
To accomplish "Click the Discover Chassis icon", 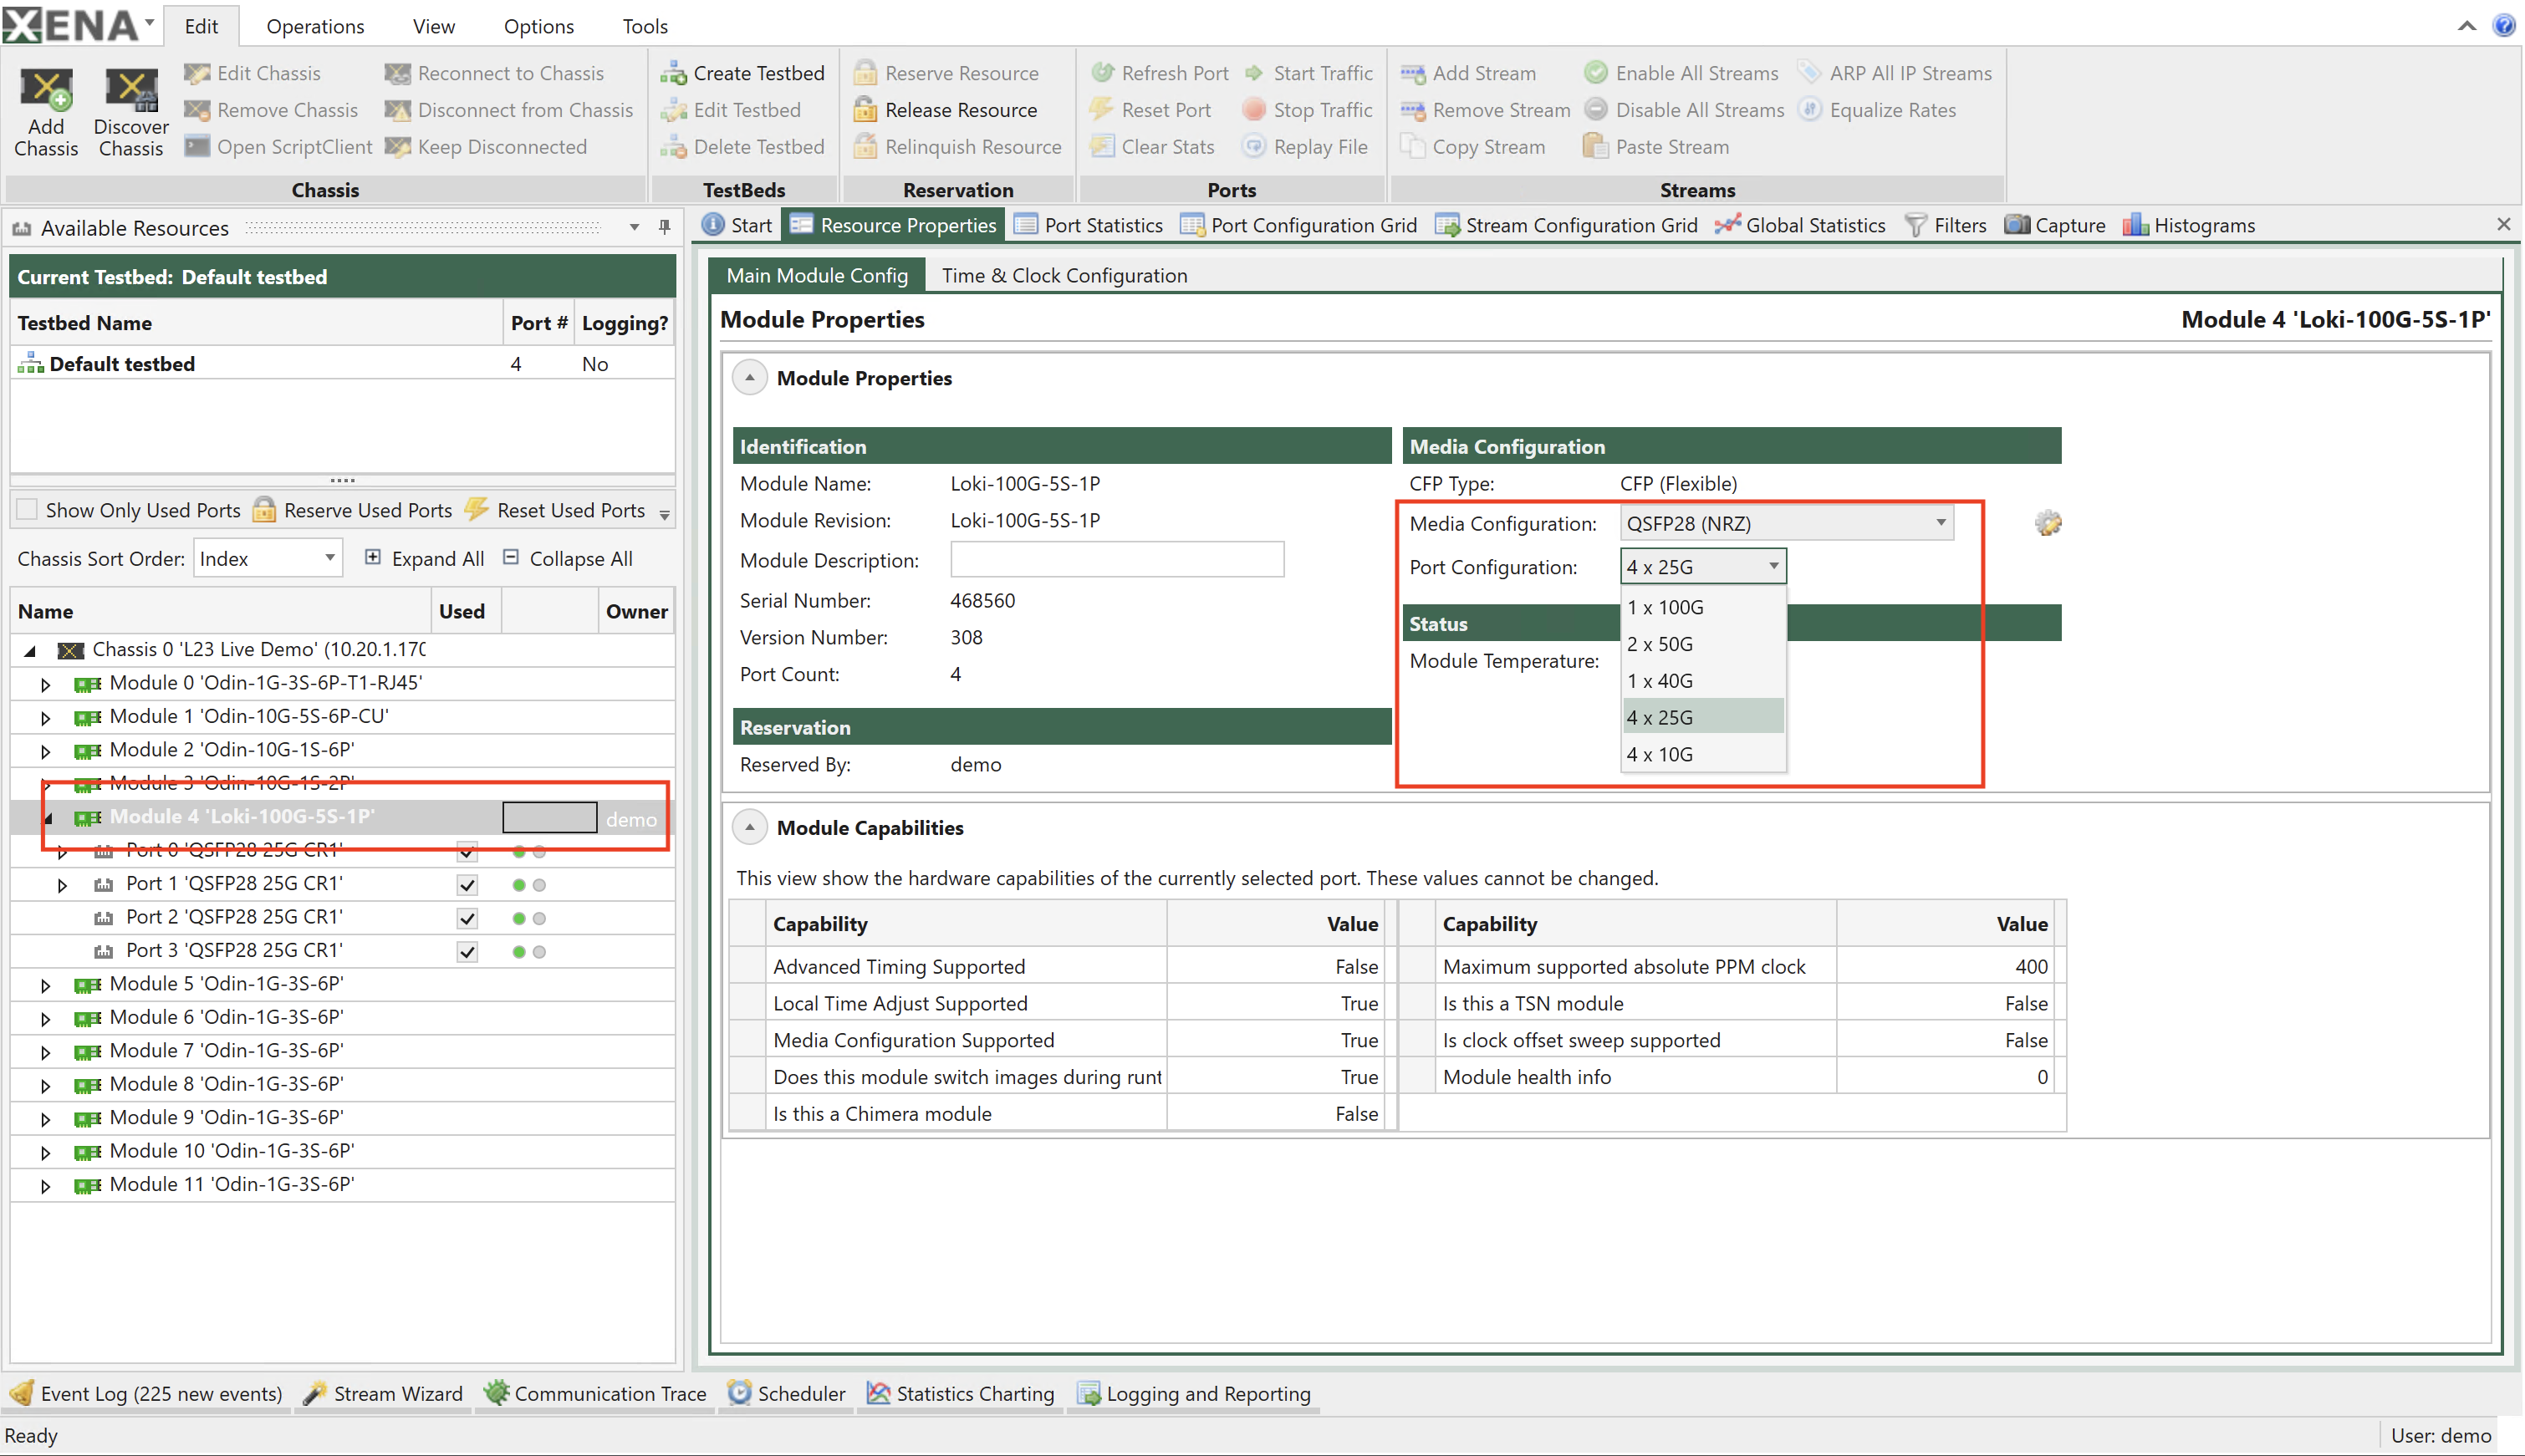I will [x=131, y=90].
